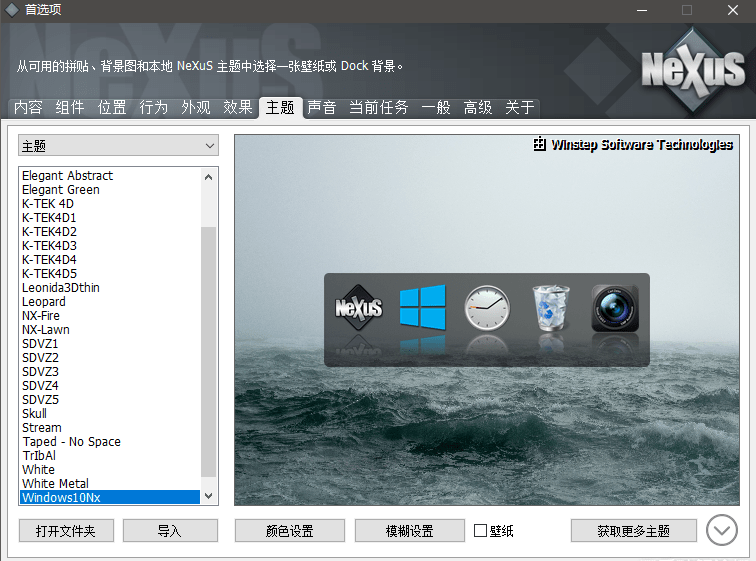
Task: Click scroll-up arrow of theme list
Action: click(209, 176)
